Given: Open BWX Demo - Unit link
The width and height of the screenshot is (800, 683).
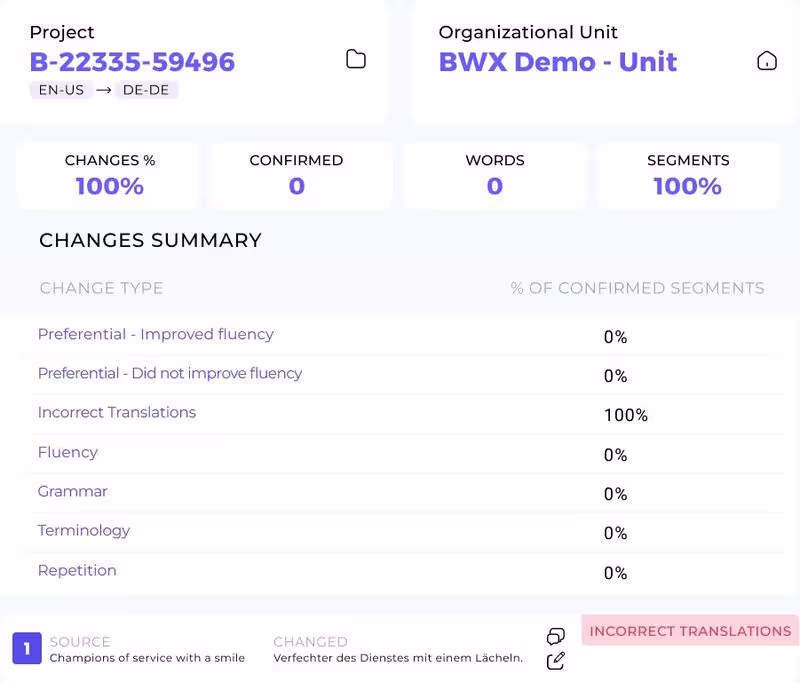Looking at the screenshot, I should [558, 62].
